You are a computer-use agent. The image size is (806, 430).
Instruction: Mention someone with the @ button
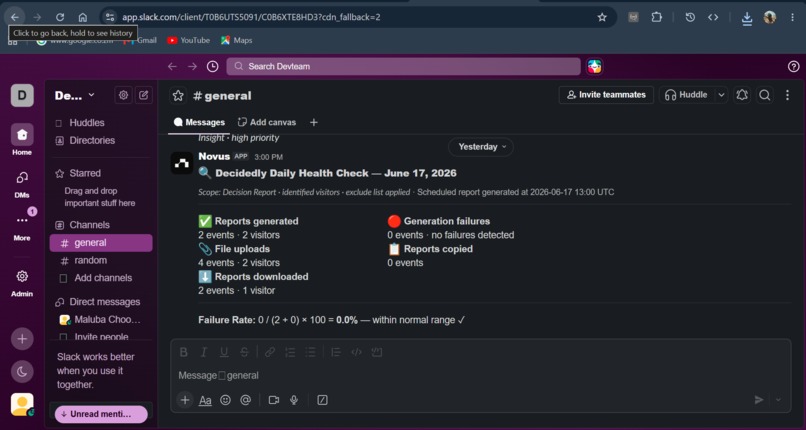(x=246, y=400)
